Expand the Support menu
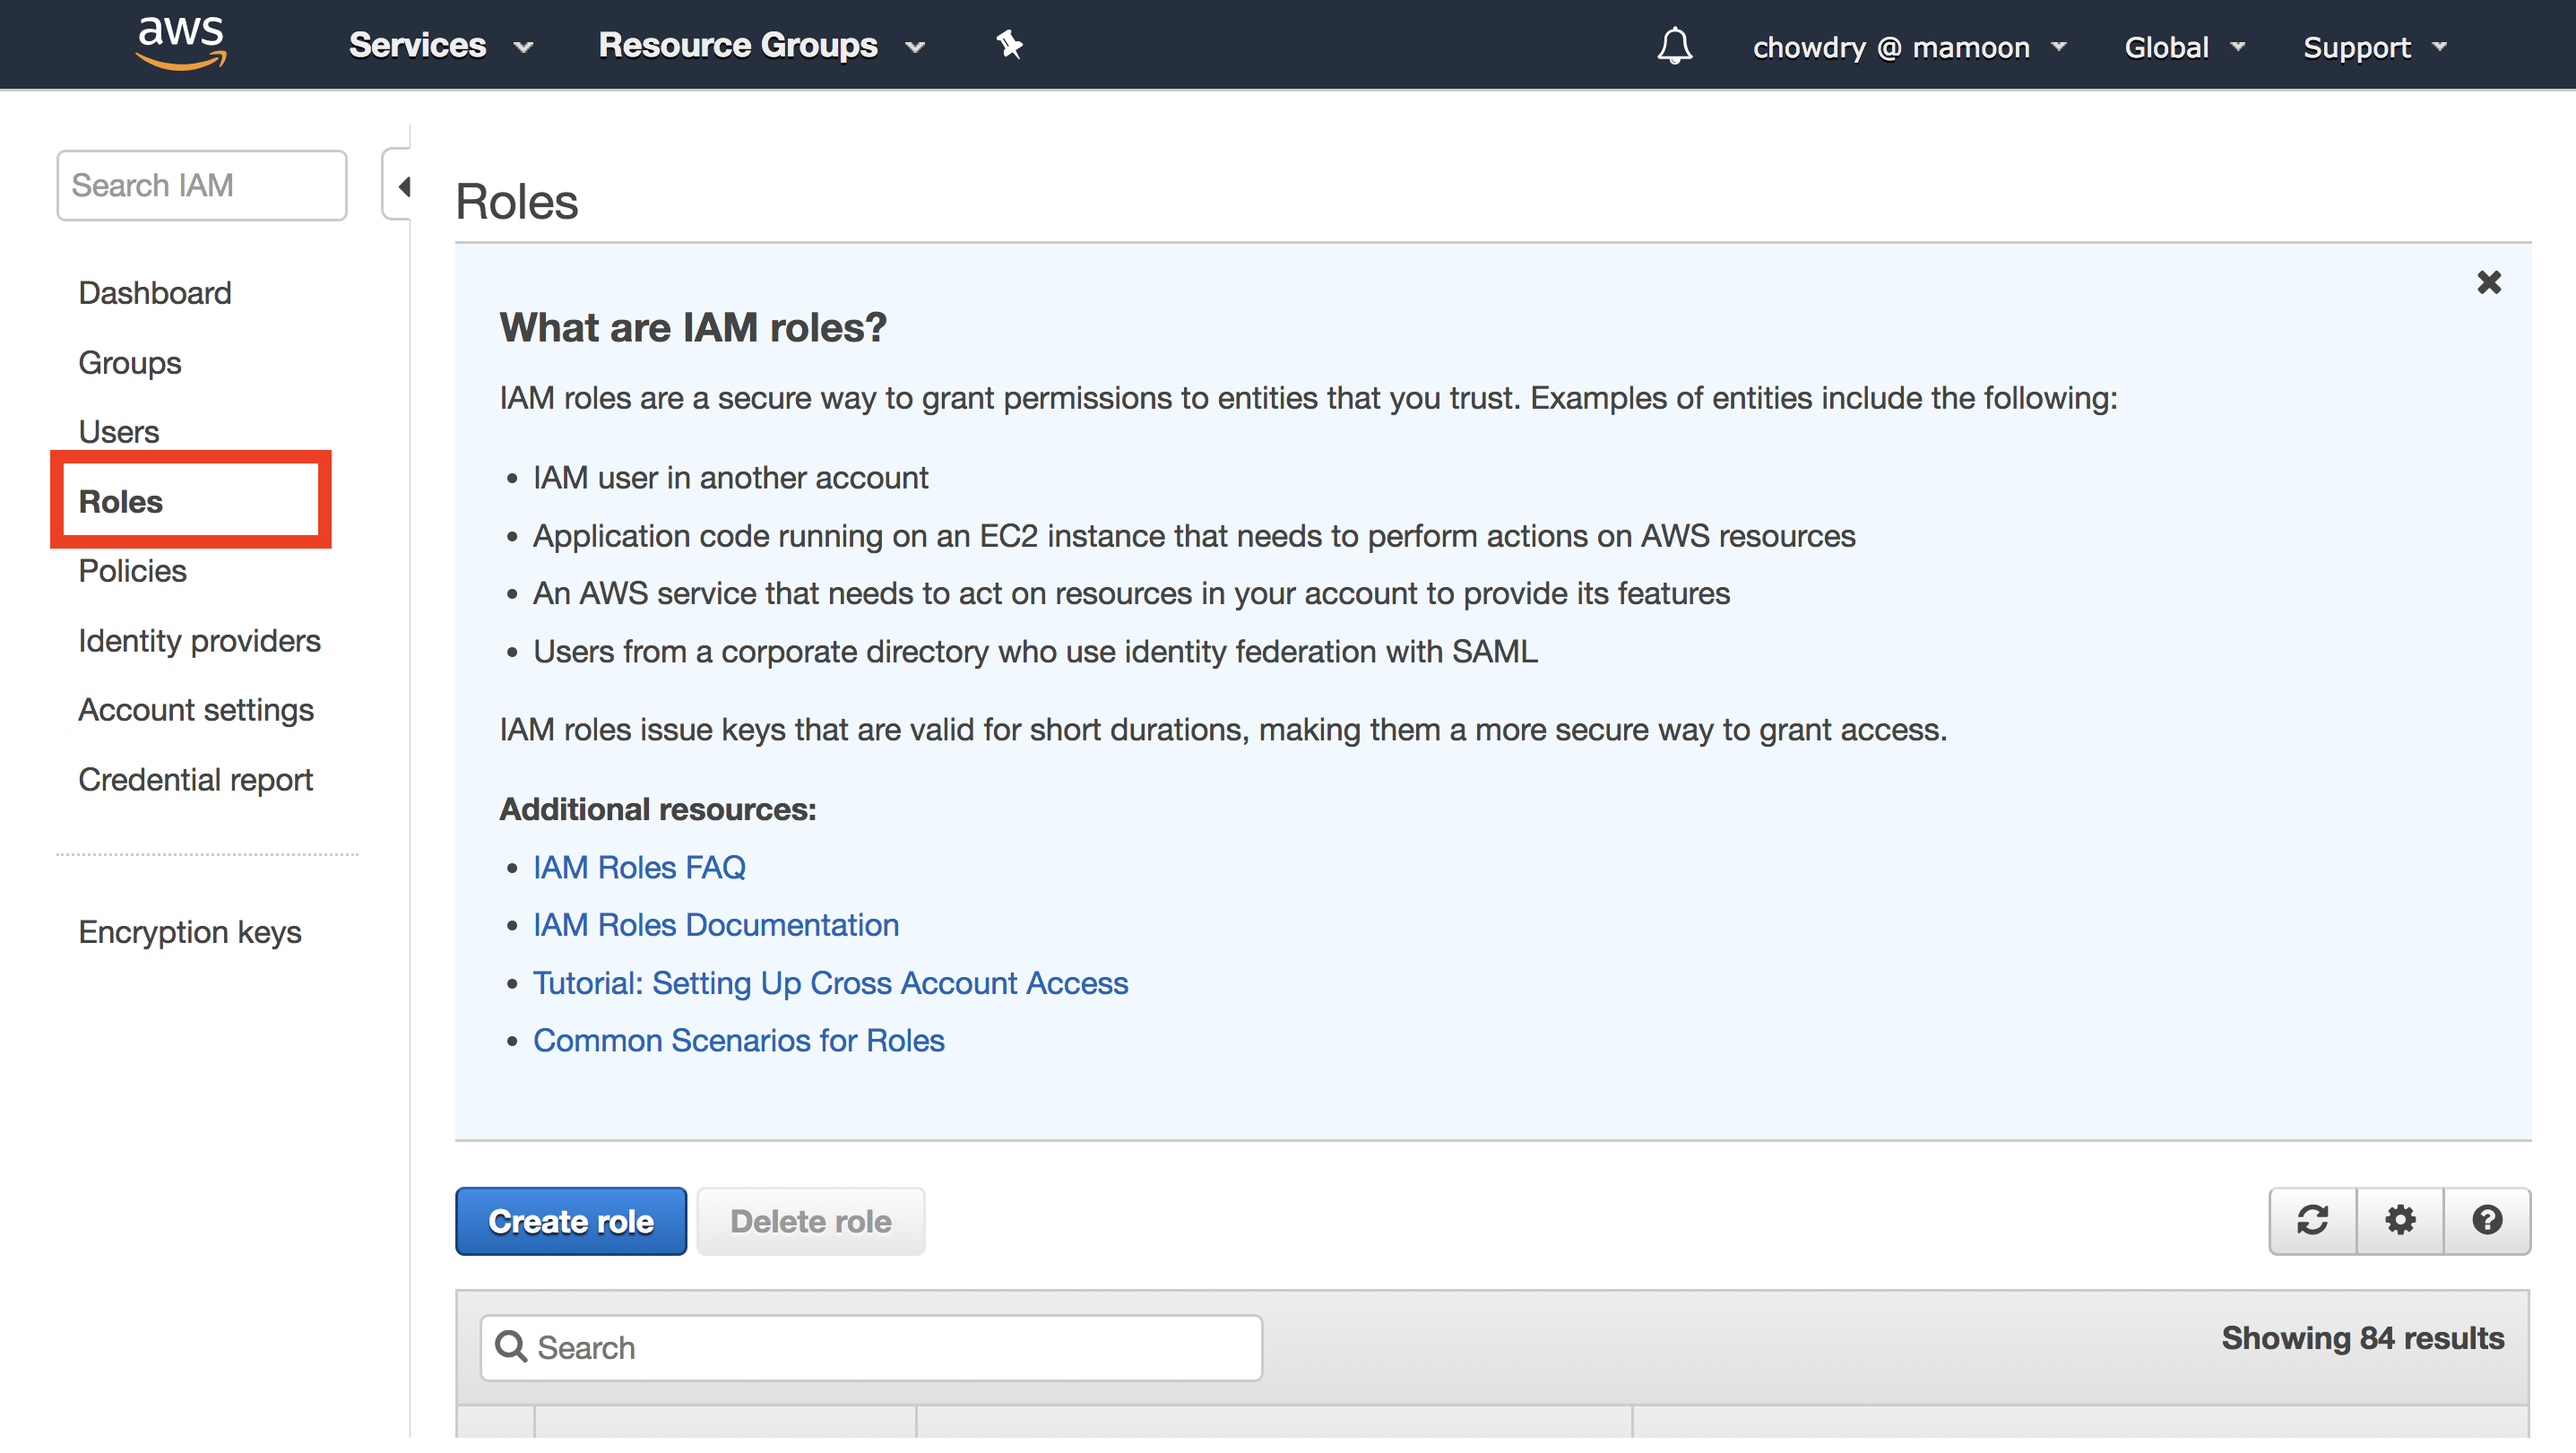This screenshot has width=2576, height=1453. 2375,48
